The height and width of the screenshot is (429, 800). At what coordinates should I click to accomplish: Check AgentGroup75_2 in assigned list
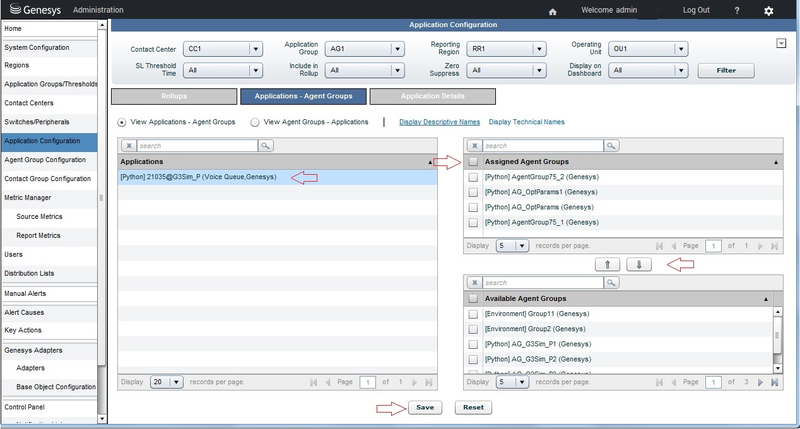[473, 177]
